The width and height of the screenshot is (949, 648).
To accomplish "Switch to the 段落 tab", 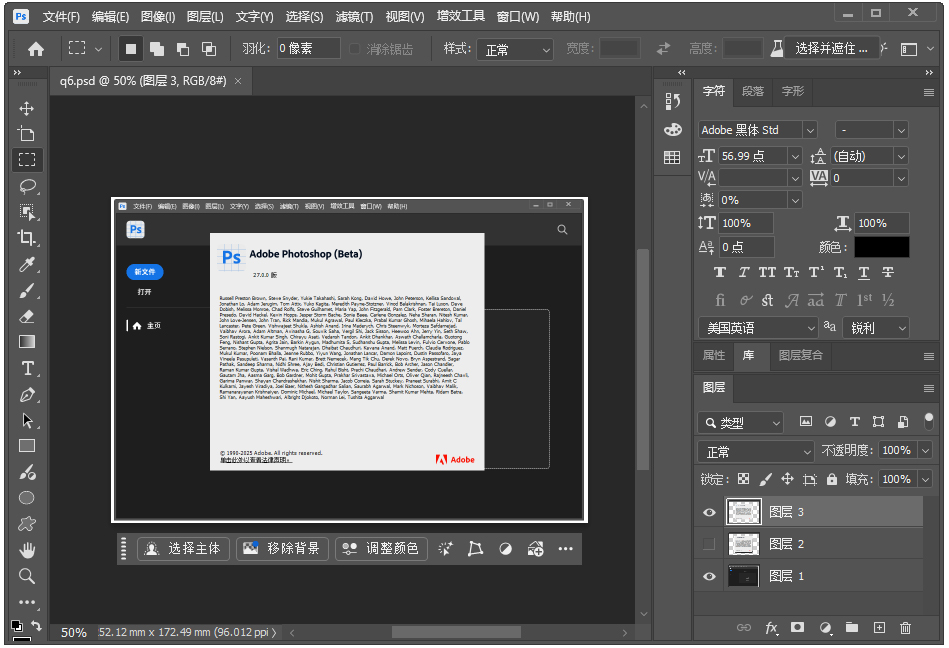I will pos(752,91).
